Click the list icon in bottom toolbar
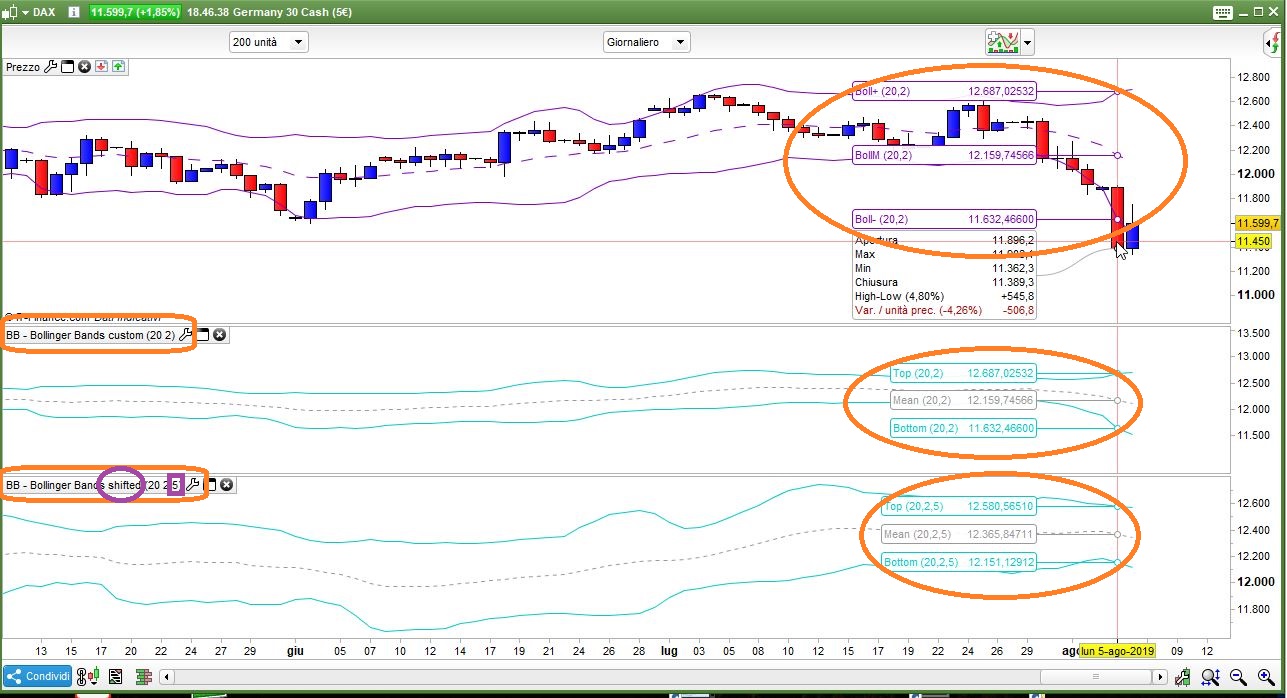The width and height of the screenshot is (1287, 698). pos(115,676)
